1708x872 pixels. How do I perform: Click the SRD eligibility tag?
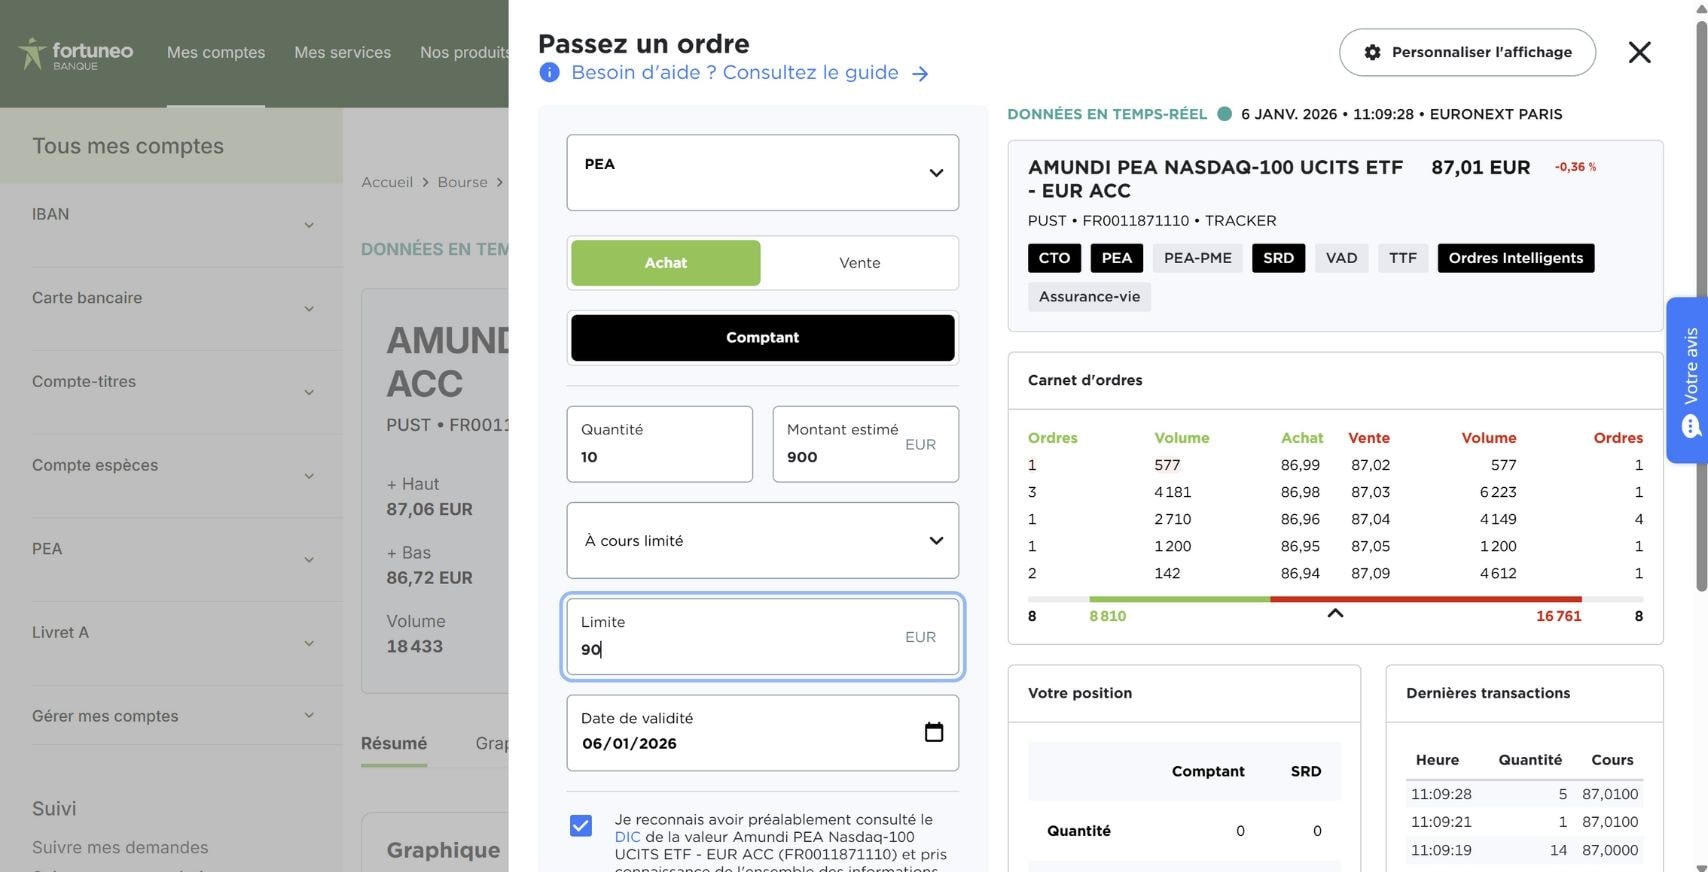(1278, 258)
